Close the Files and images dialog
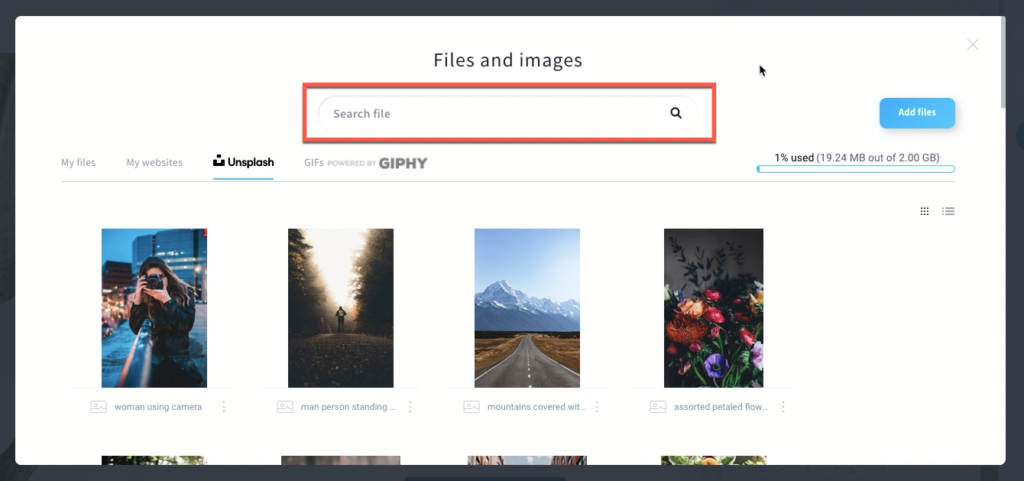Image resolution: width=1024 pixels, height=481 pixels. (972, 44)
